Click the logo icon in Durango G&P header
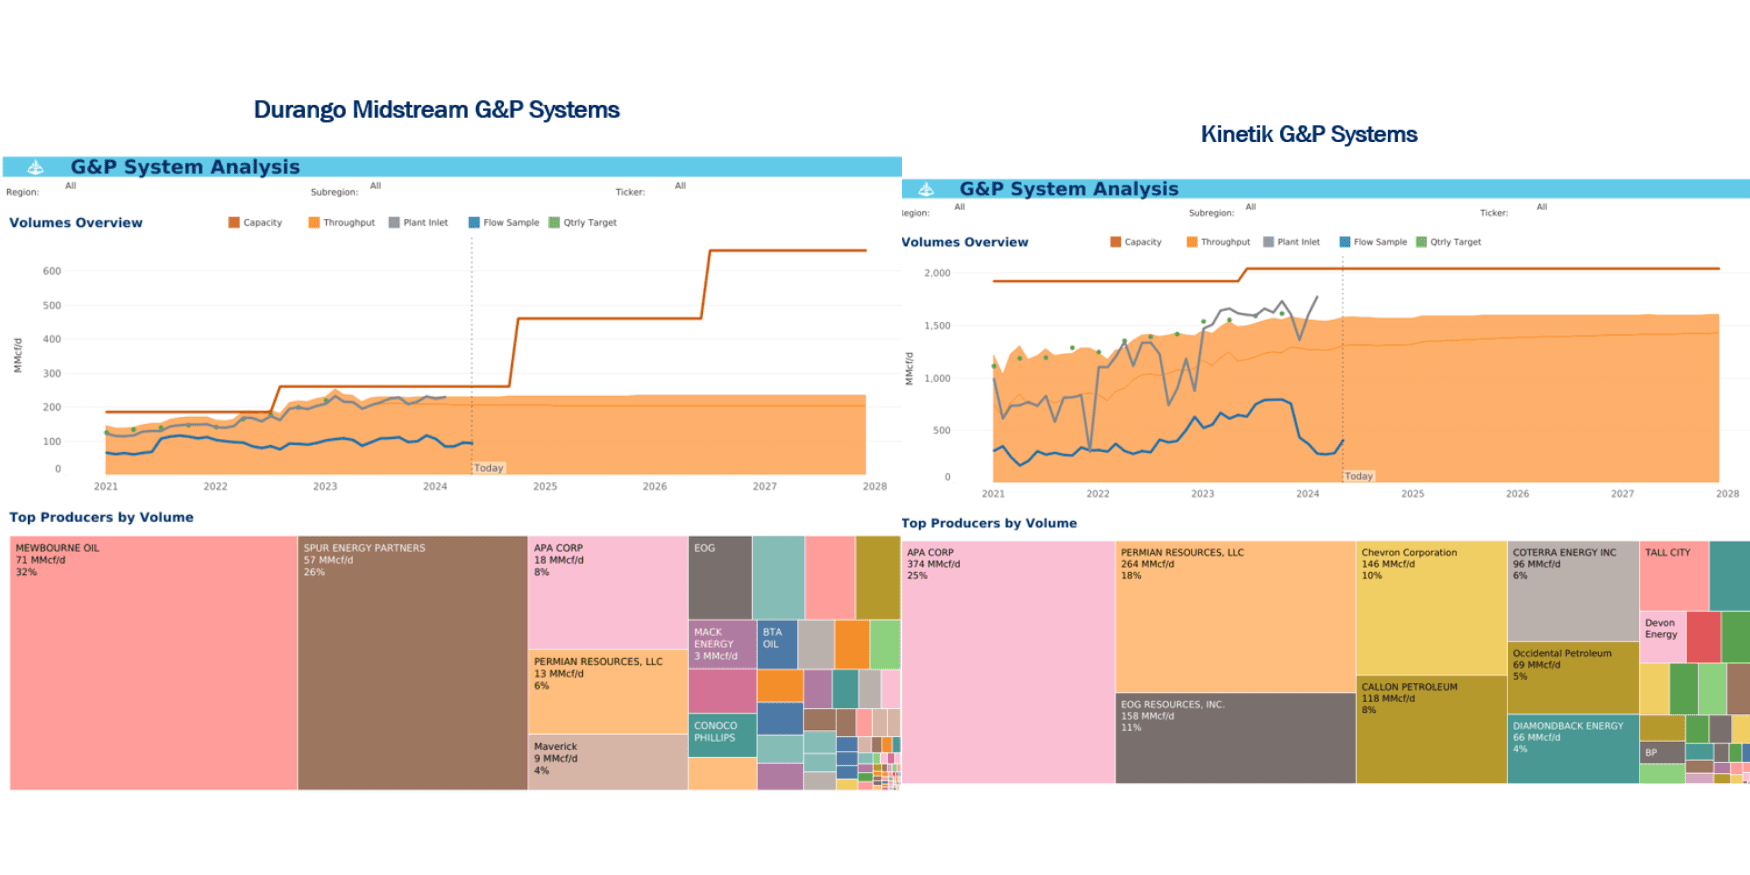1750x875 pixels. pyautogui.click(x=35, y=167)
